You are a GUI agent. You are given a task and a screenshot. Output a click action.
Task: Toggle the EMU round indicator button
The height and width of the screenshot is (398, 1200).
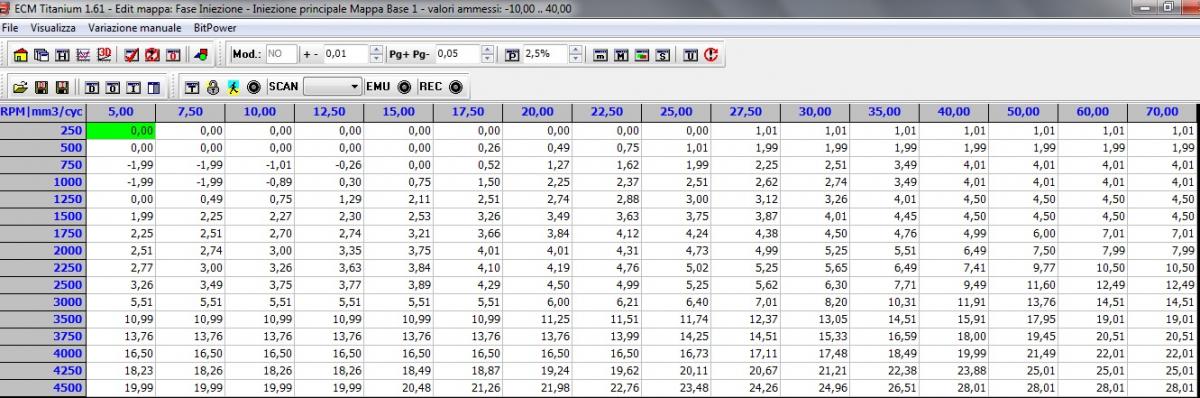coord(404,87)
